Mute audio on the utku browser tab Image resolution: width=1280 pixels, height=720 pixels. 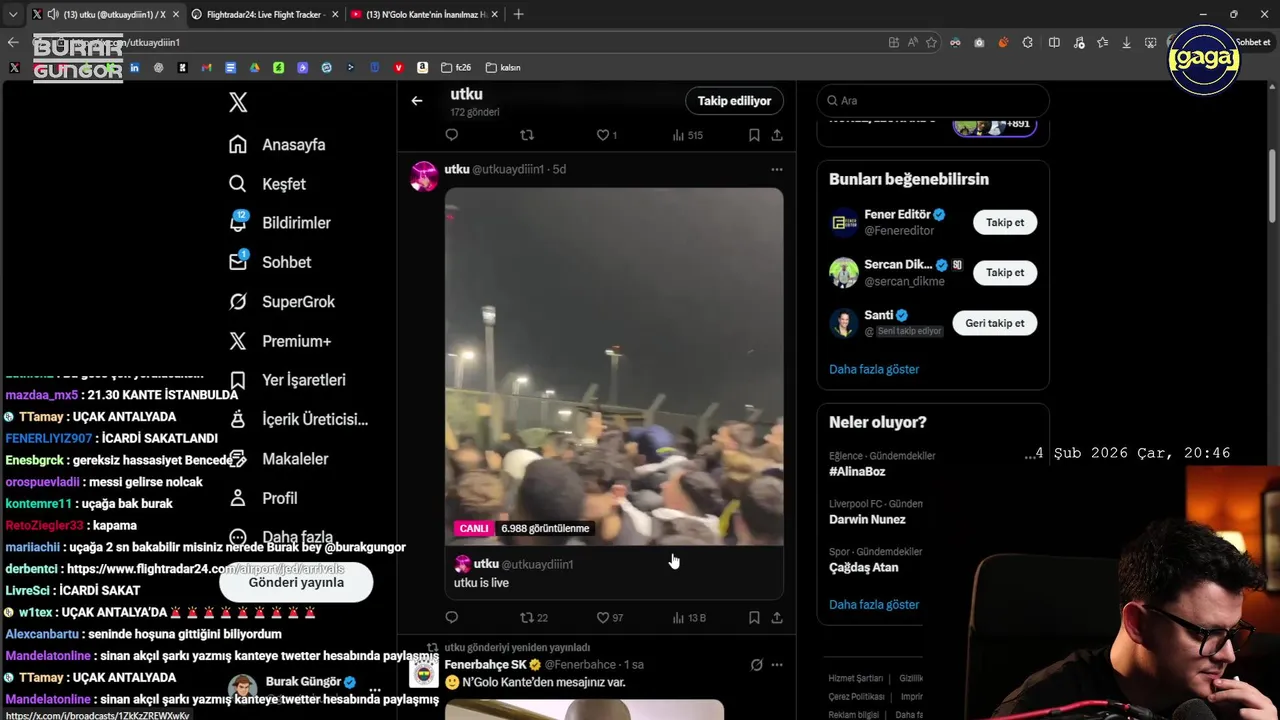(53, 14)
